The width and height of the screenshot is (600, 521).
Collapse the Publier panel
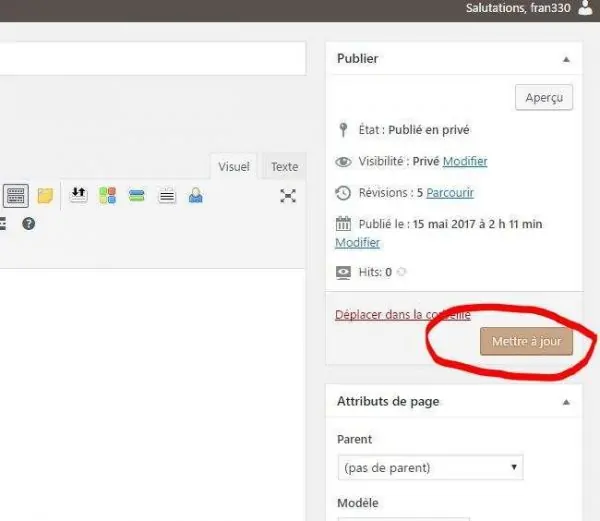pos(566,59)
